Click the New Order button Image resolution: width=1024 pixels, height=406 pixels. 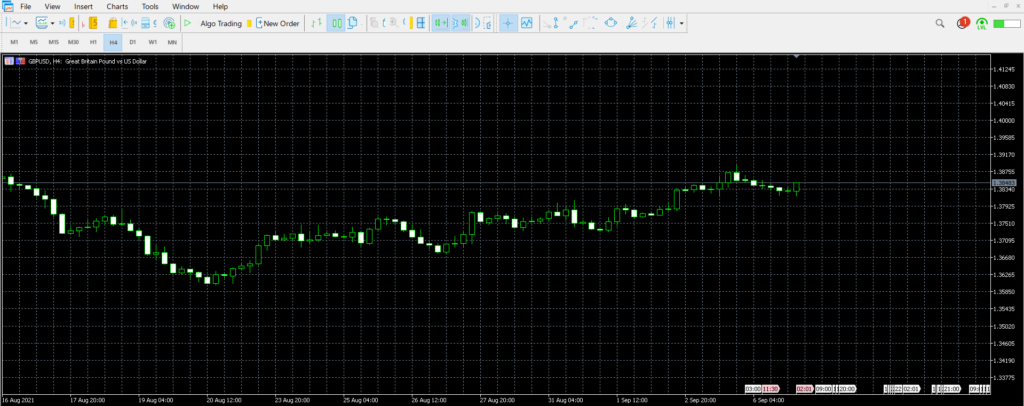(x=278, y=23)
